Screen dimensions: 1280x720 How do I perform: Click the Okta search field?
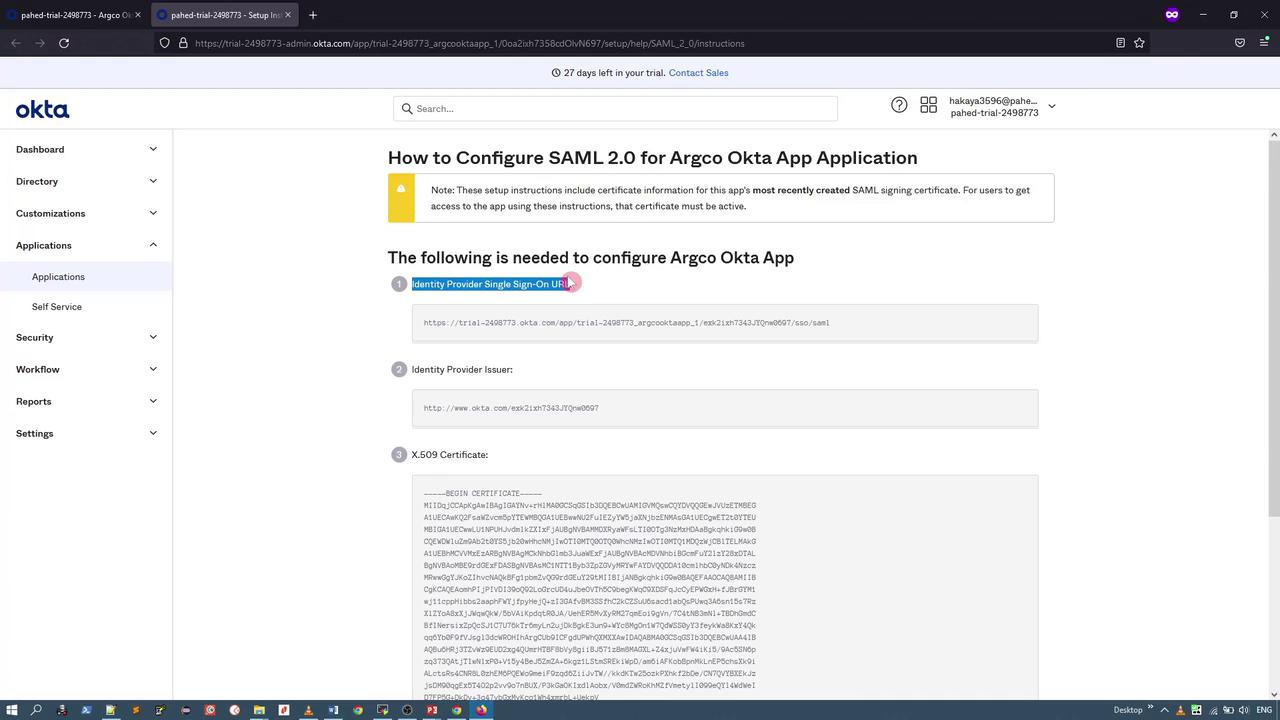pos(615,108)
